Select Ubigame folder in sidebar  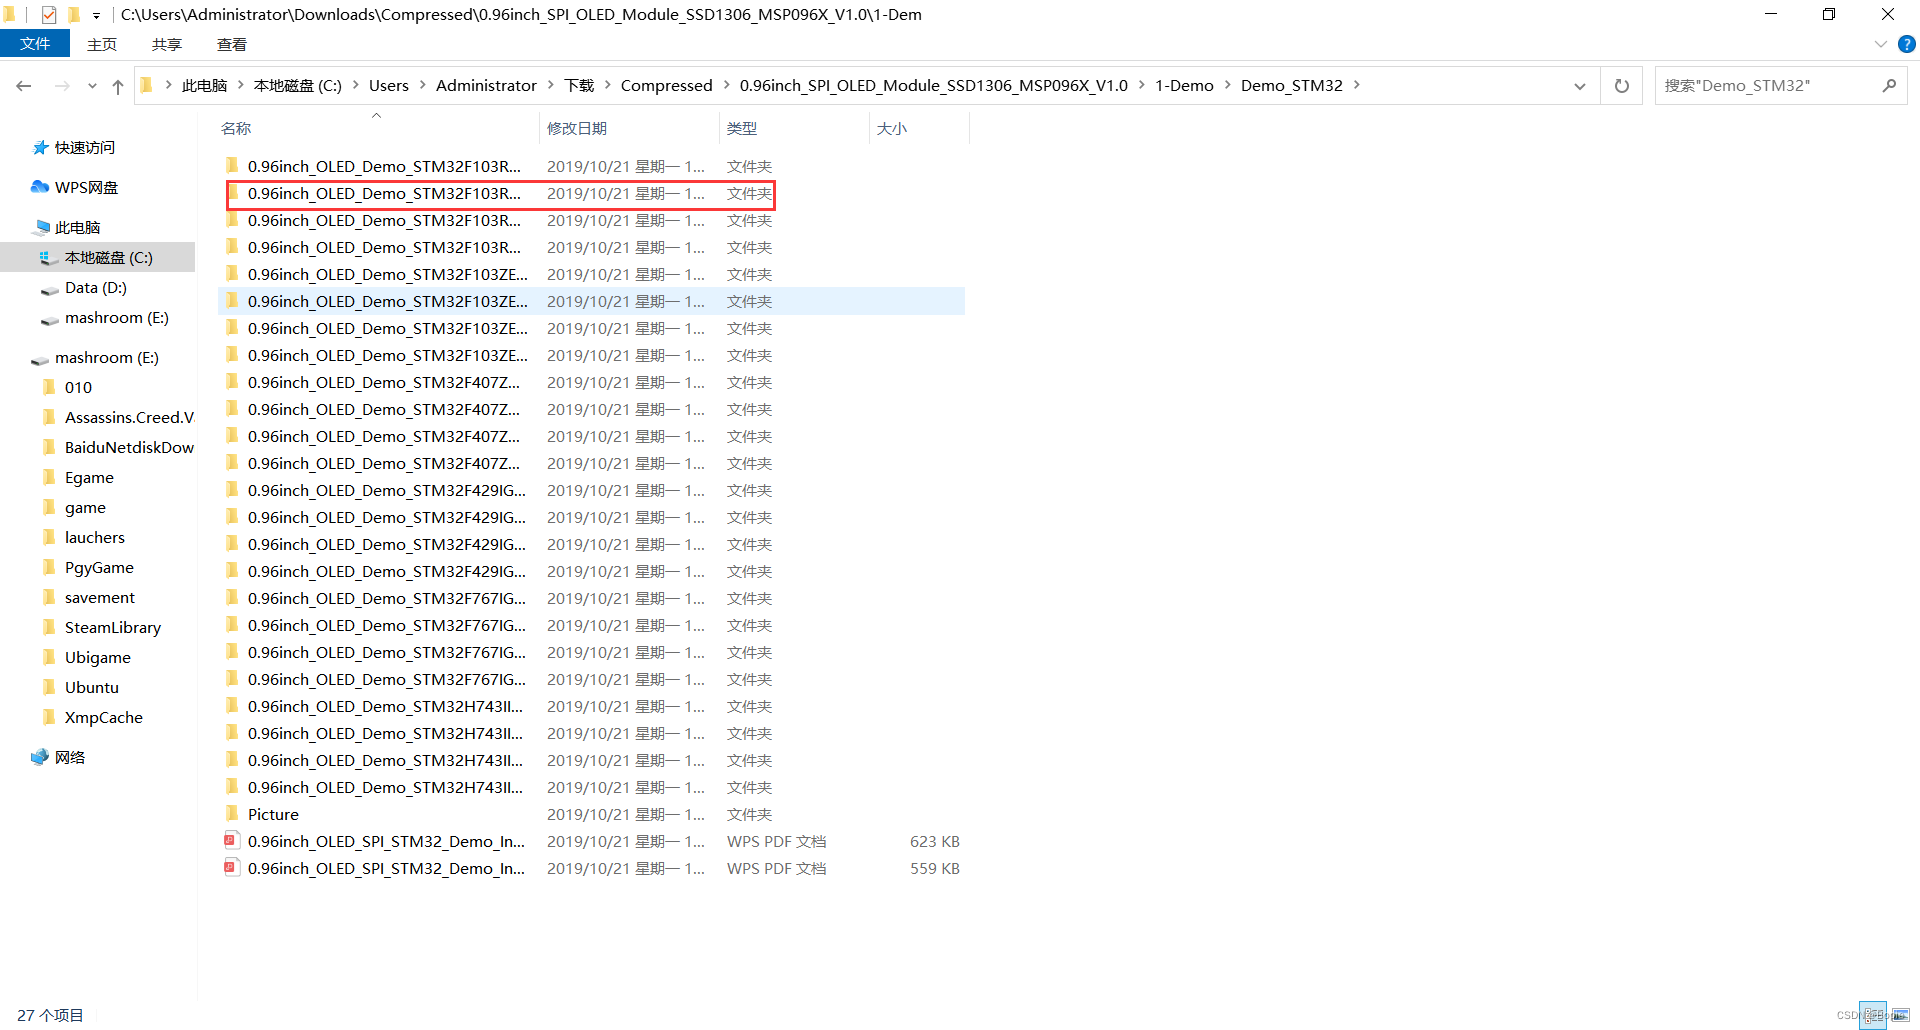click(x=98, y=657)
